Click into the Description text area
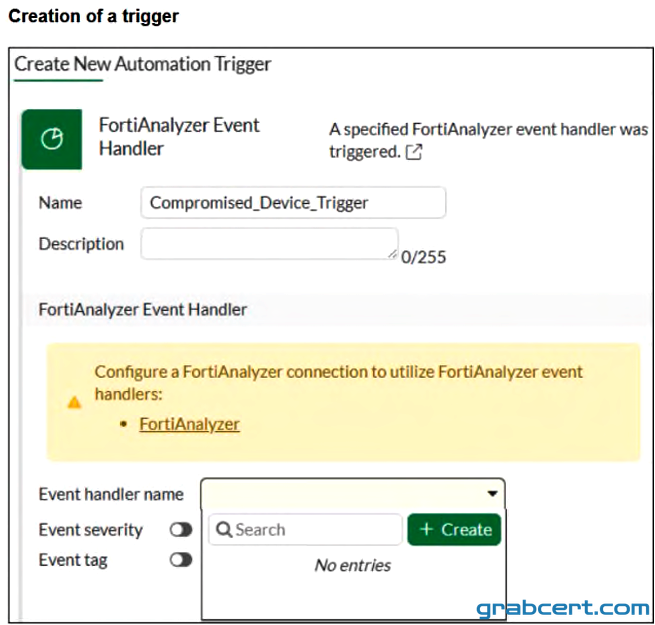The height and width of the screenshot is (625, 655). click(x=269, y=244)
